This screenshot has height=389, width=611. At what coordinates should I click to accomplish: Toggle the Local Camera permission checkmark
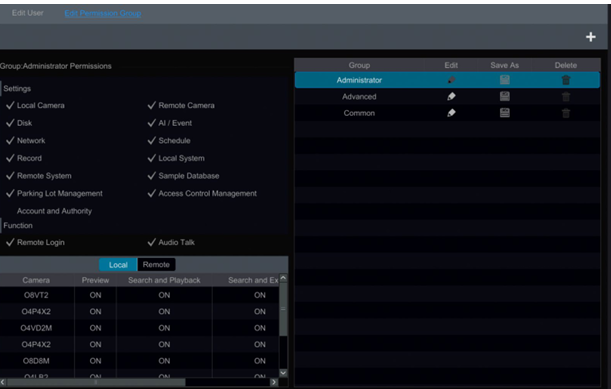tap(11, 105)
